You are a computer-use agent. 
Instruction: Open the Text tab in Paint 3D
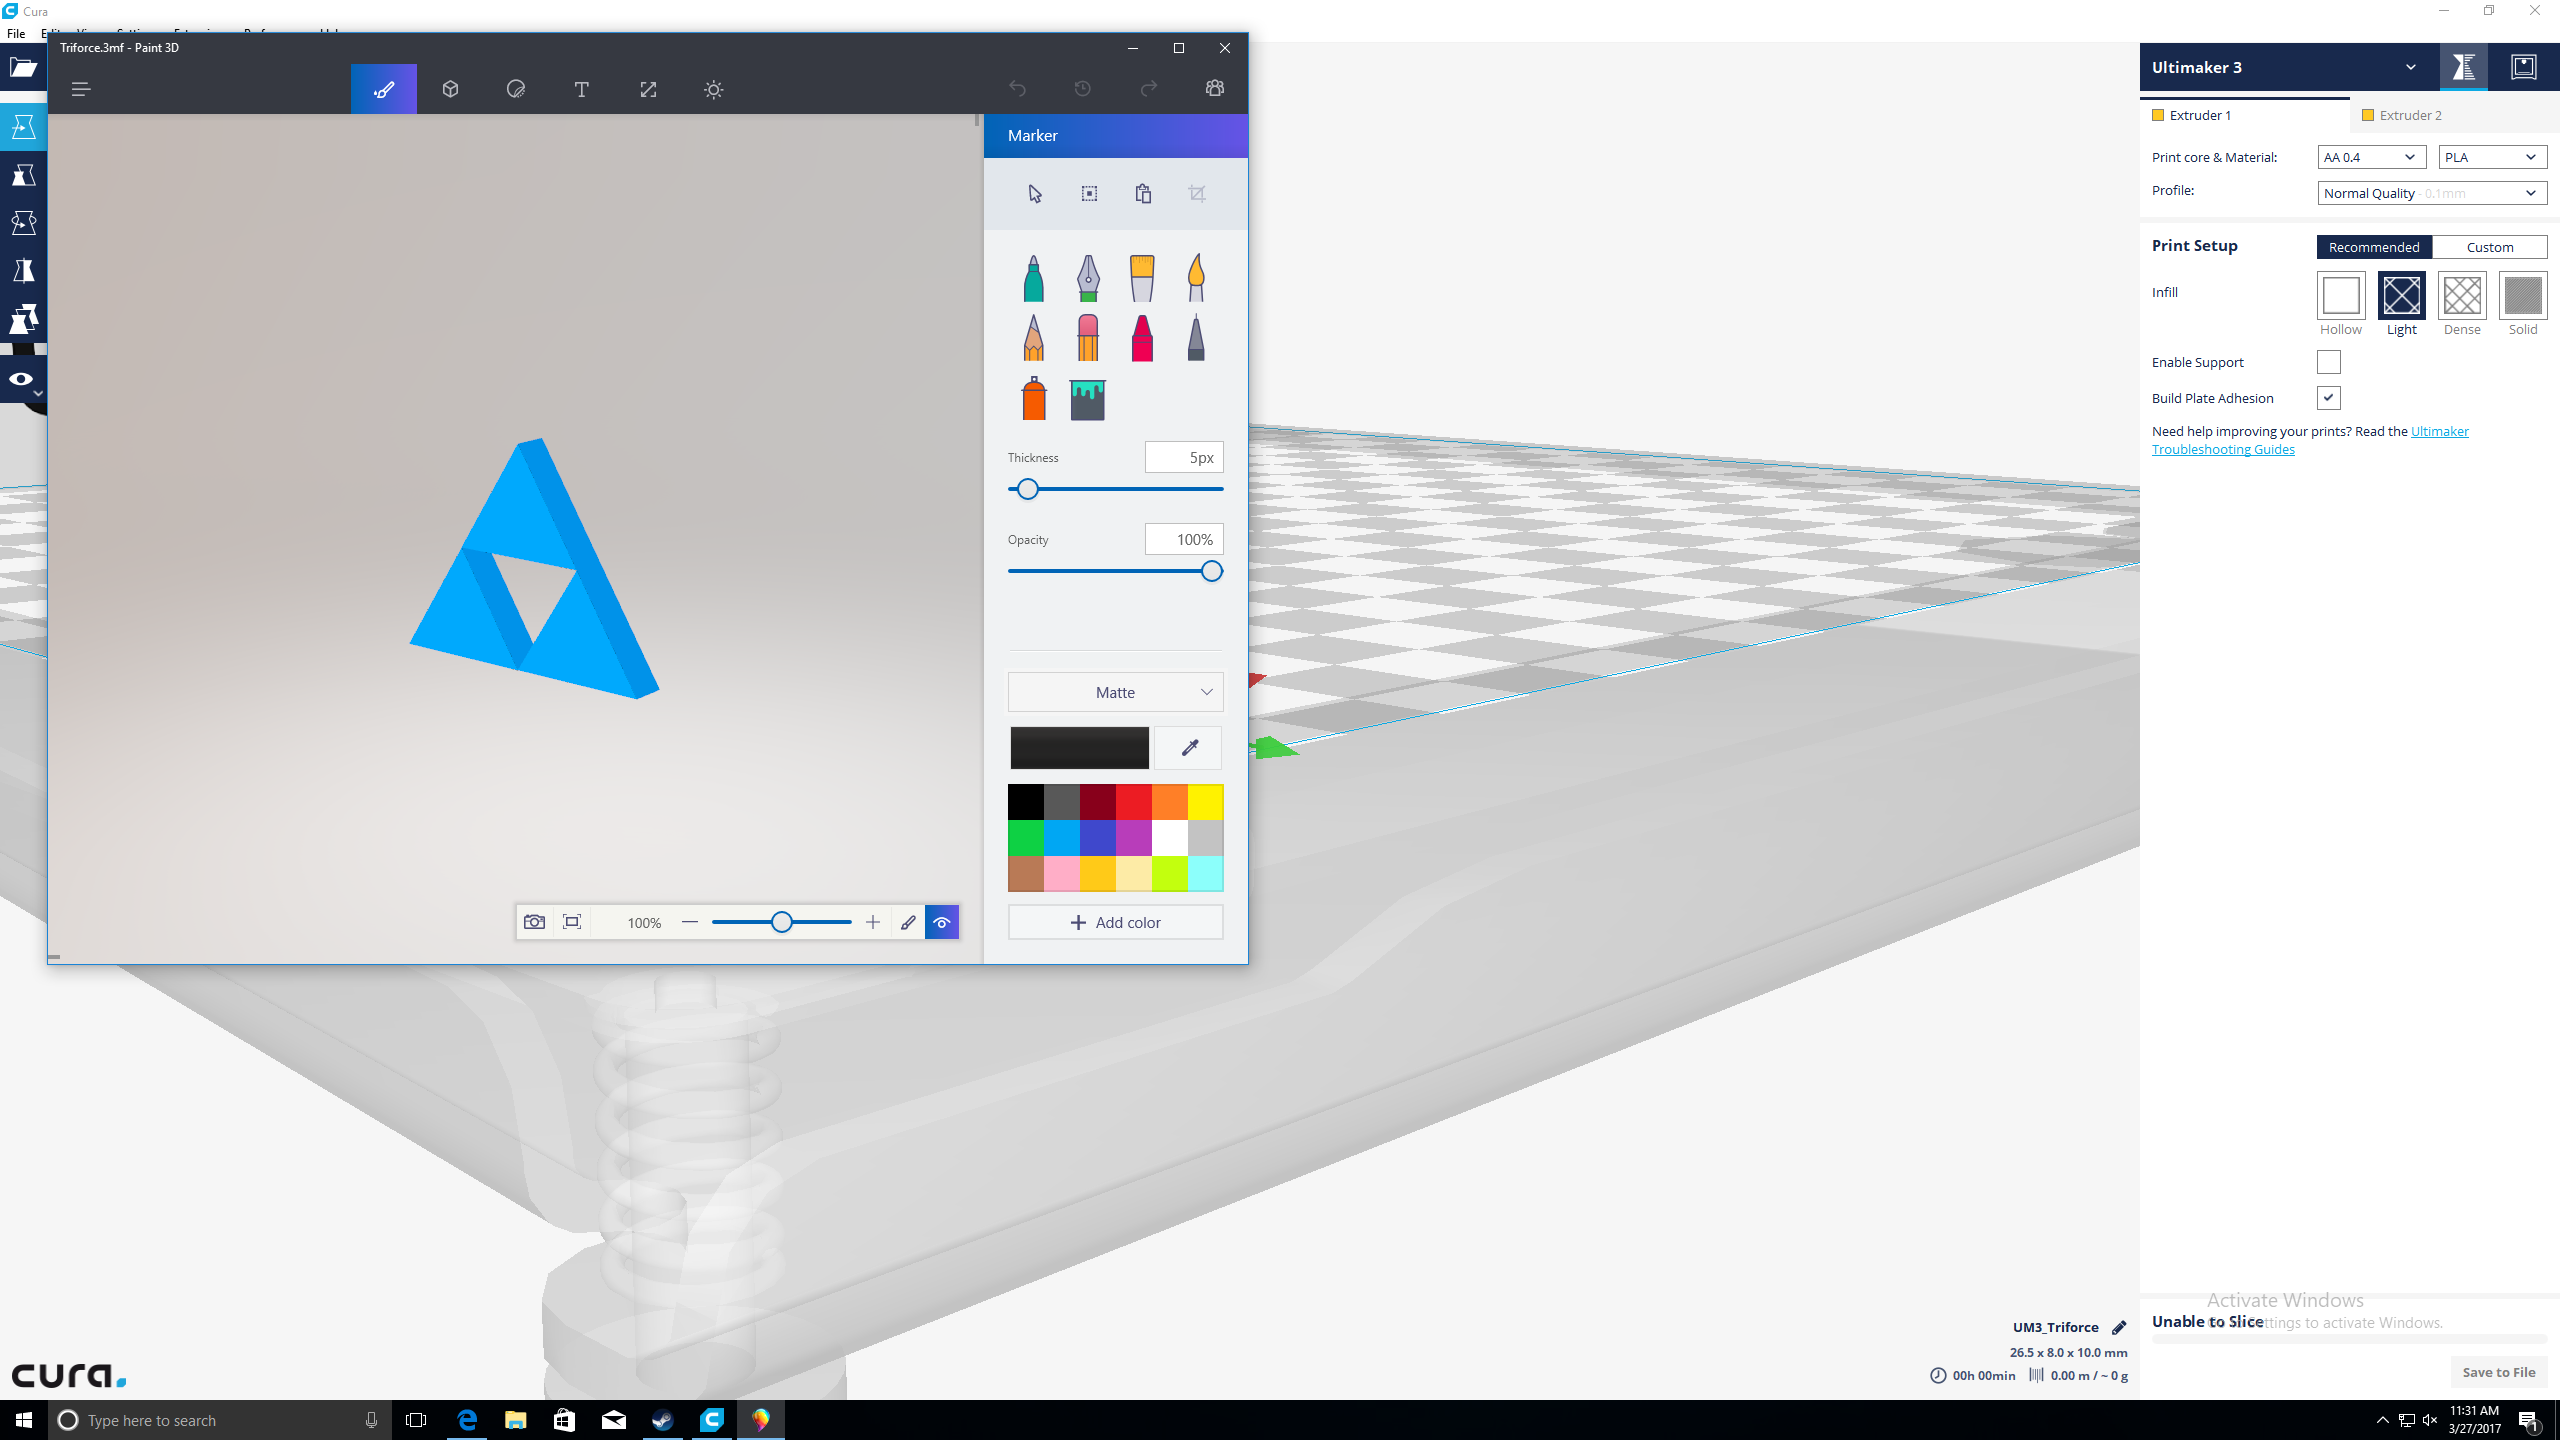[582, 89]
